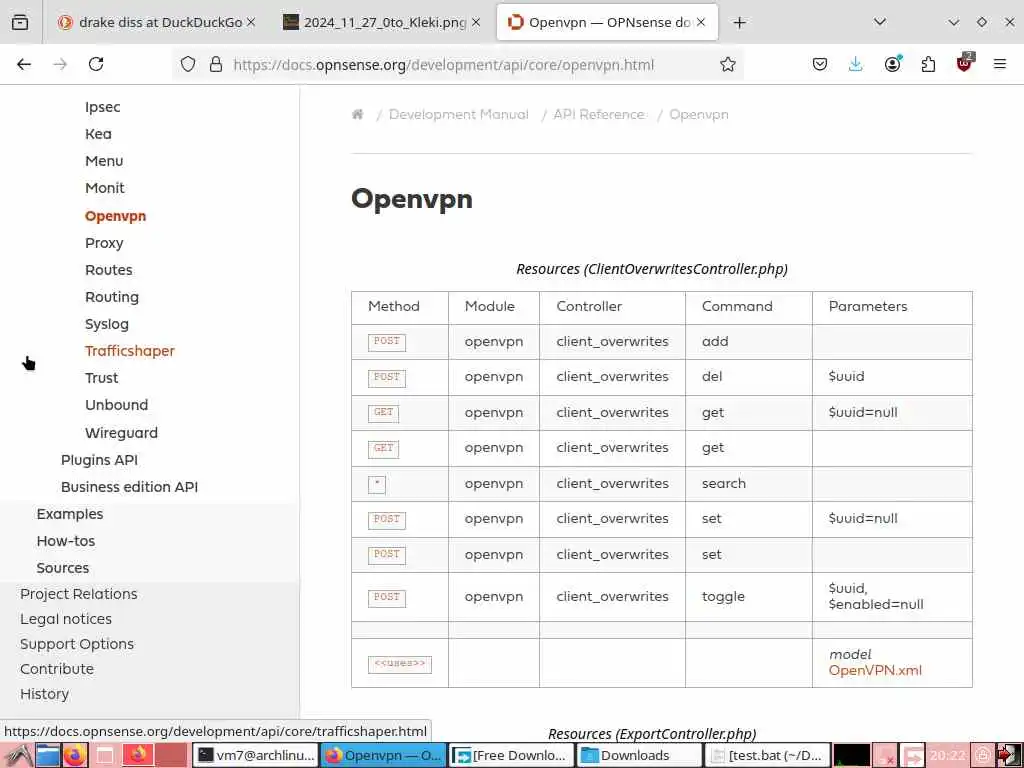The image size is (1024, 768).
Task: Open tracking protection shield icon
Action: coord(188,64)
